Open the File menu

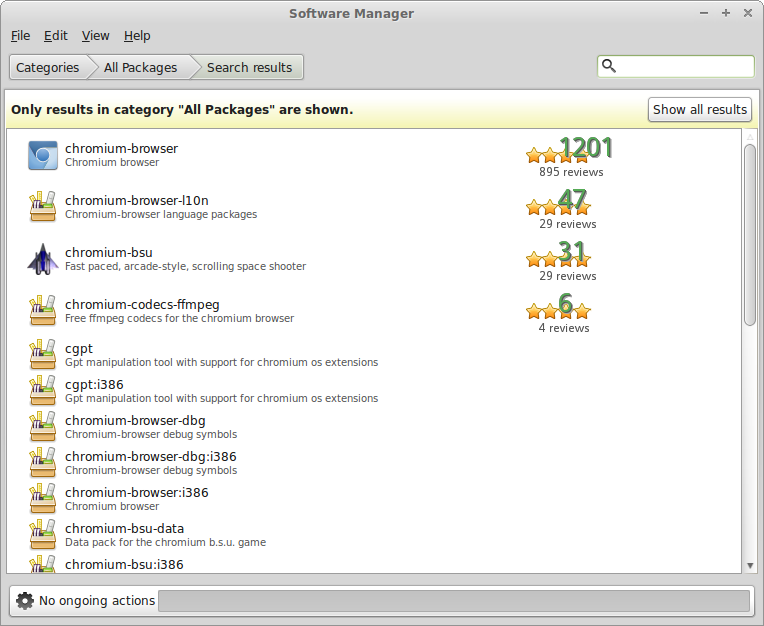(x=20, y=36)
